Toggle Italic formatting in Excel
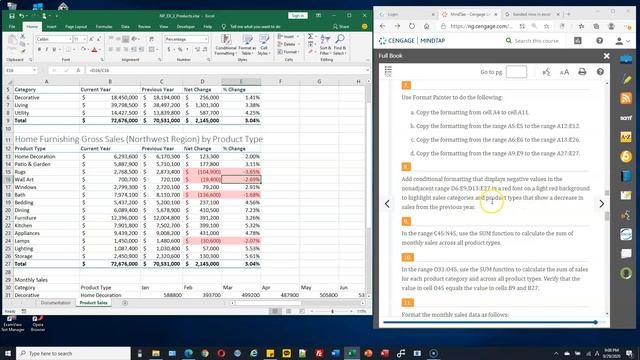 point(47,49)
